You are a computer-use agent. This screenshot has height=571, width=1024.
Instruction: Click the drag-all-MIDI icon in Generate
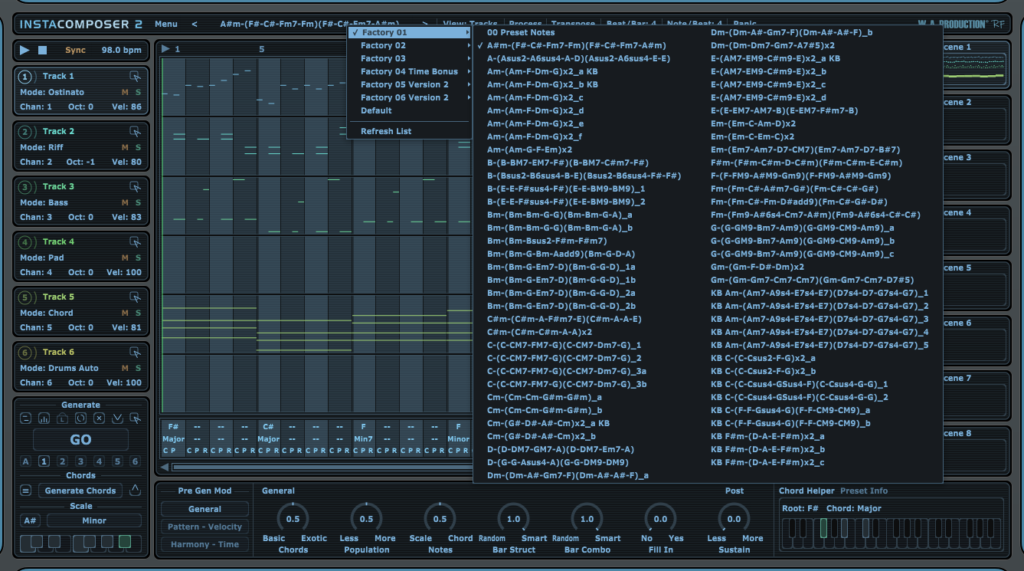pyautogui.click(x=135, y=418)
